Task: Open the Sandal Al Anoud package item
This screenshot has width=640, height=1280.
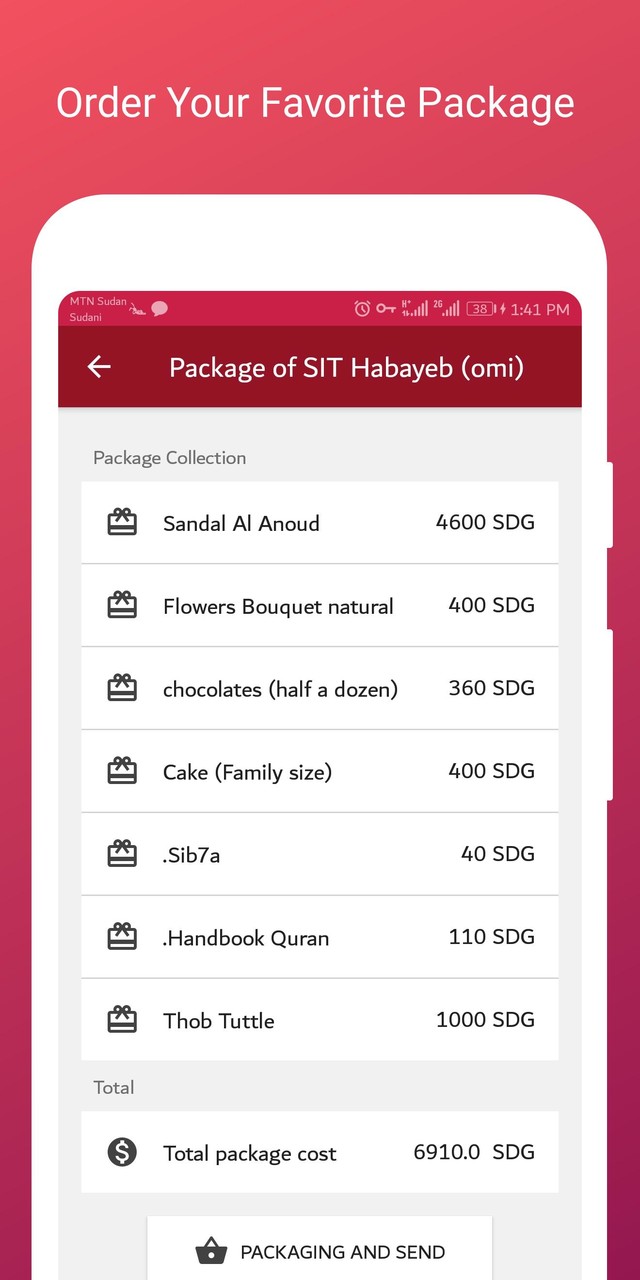Action: [x=320, y=522]
